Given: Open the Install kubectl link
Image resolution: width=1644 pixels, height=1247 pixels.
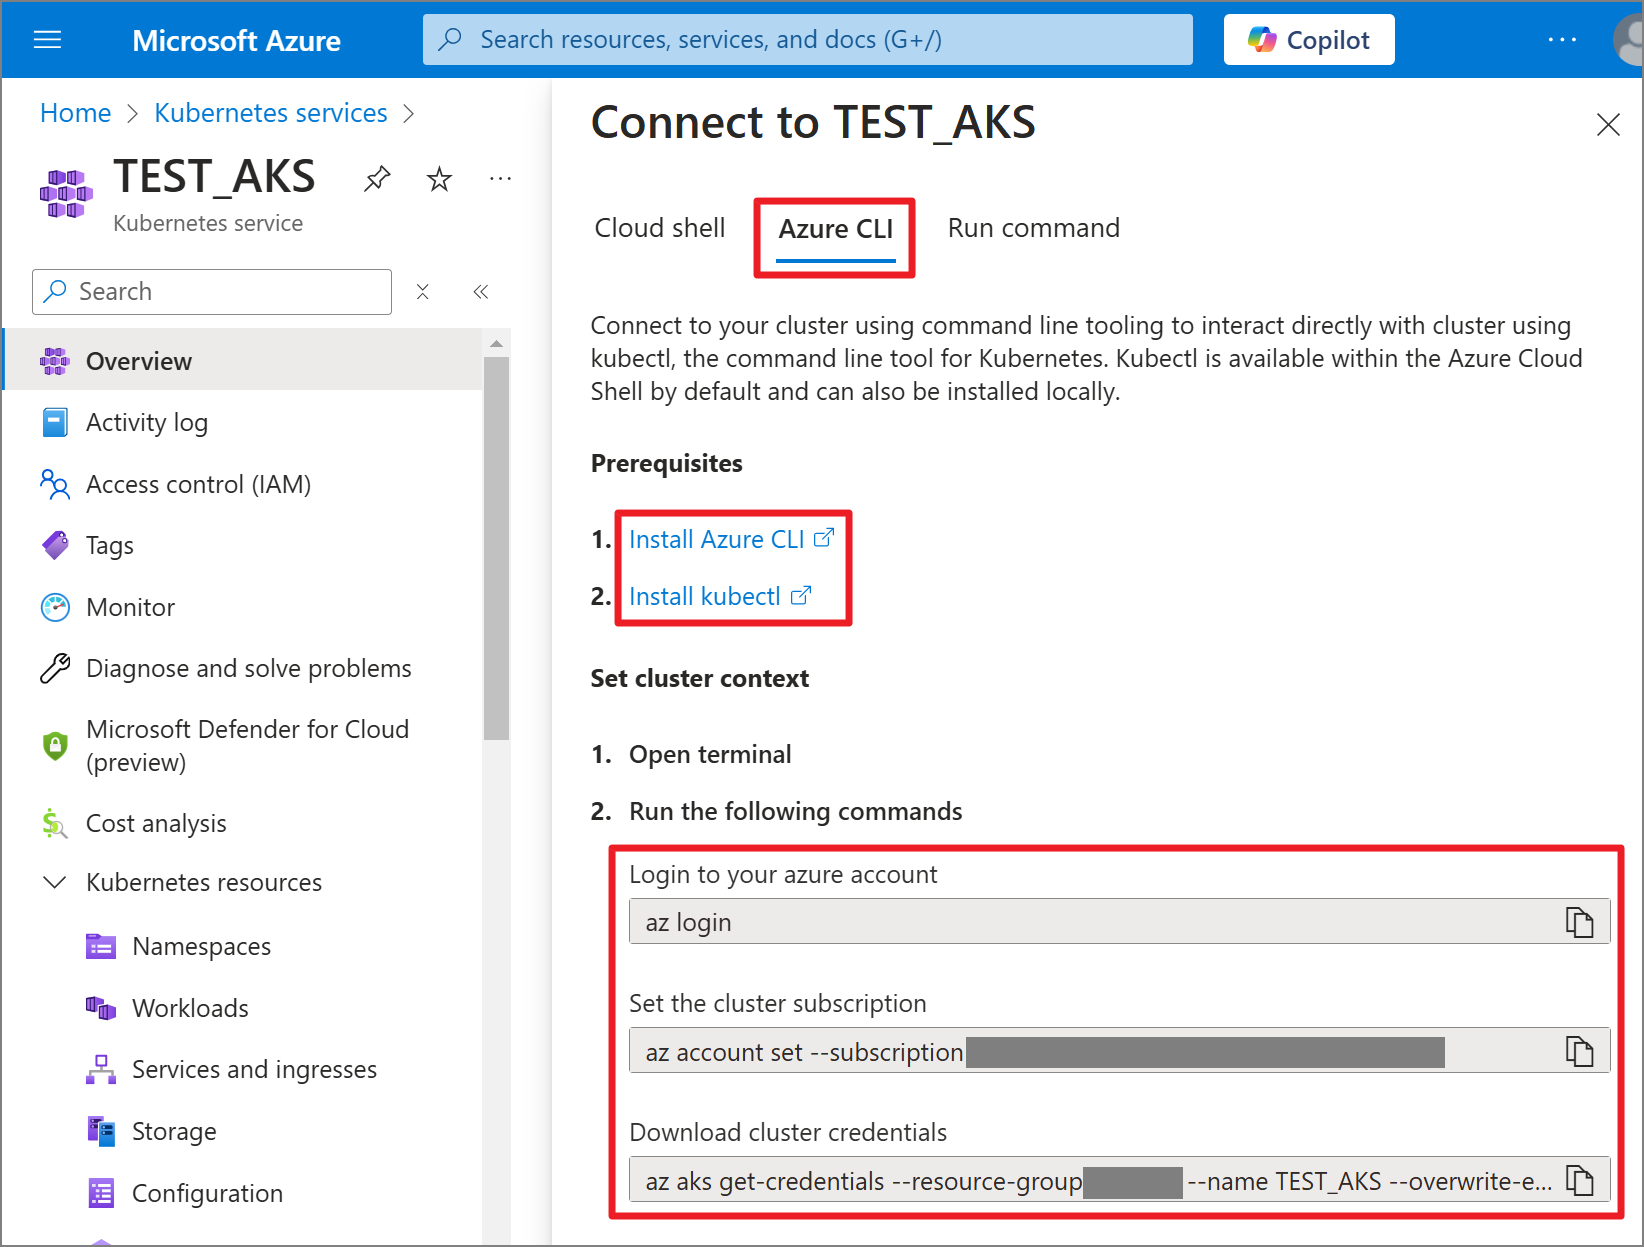Looking at the screenshot, I should pos(720,597).
